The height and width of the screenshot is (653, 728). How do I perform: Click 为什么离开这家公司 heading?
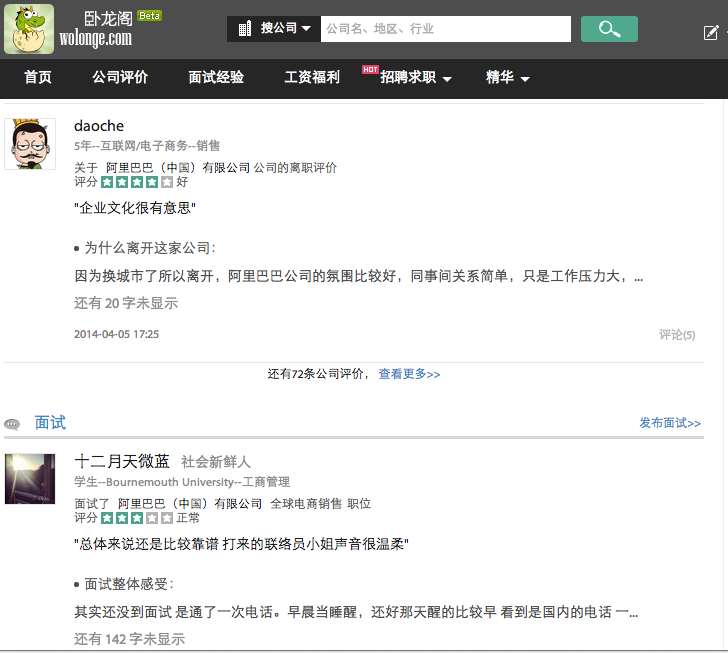pyautogui.click(x=150, y=248)
